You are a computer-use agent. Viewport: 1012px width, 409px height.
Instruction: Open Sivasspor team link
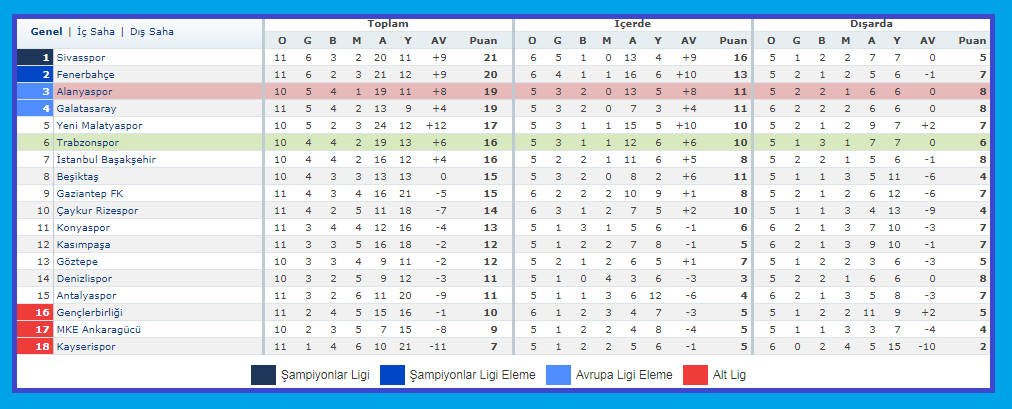tap(81, 58)
